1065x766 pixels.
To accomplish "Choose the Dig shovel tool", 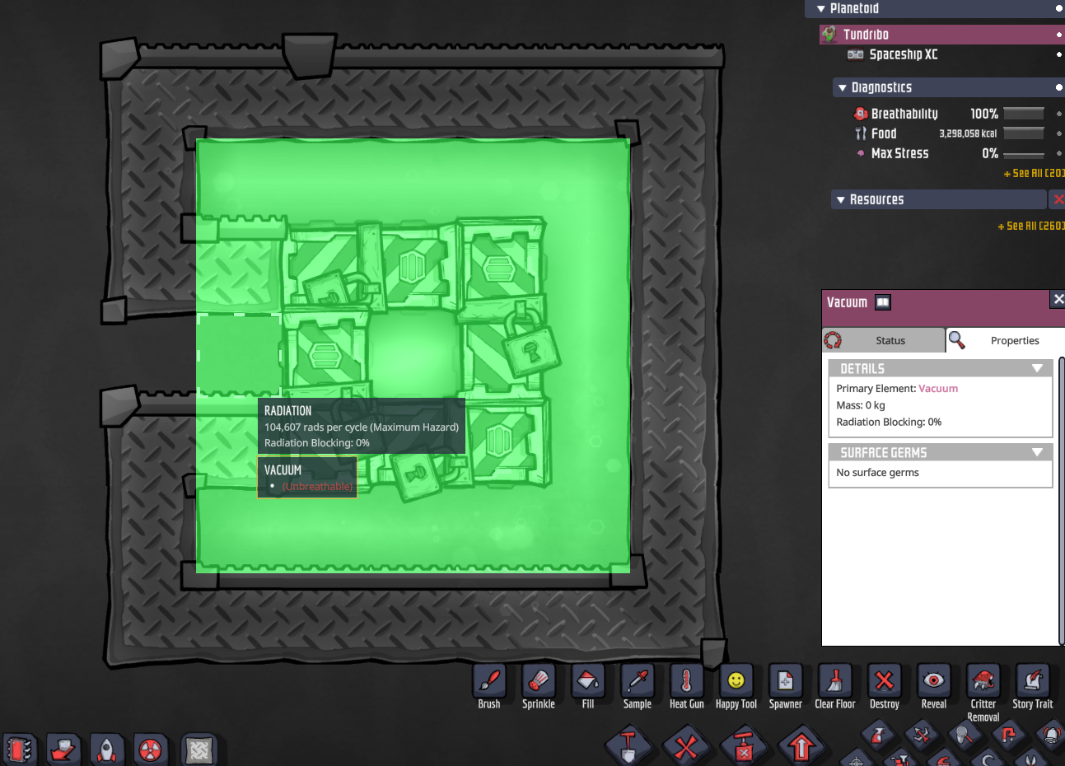I will pyautogui.click(x=628, y=747).
